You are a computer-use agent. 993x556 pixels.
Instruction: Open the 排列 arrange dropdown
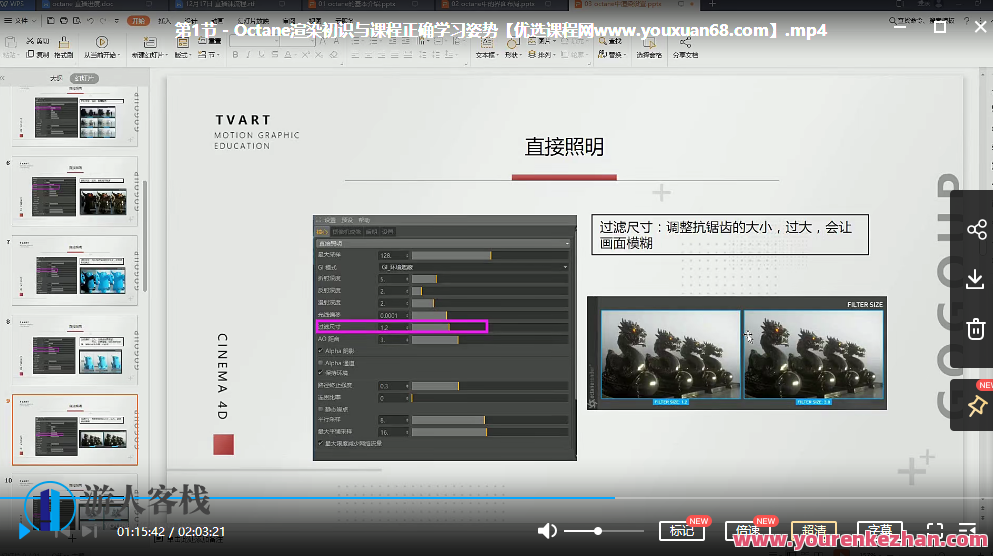click(541, 55)
